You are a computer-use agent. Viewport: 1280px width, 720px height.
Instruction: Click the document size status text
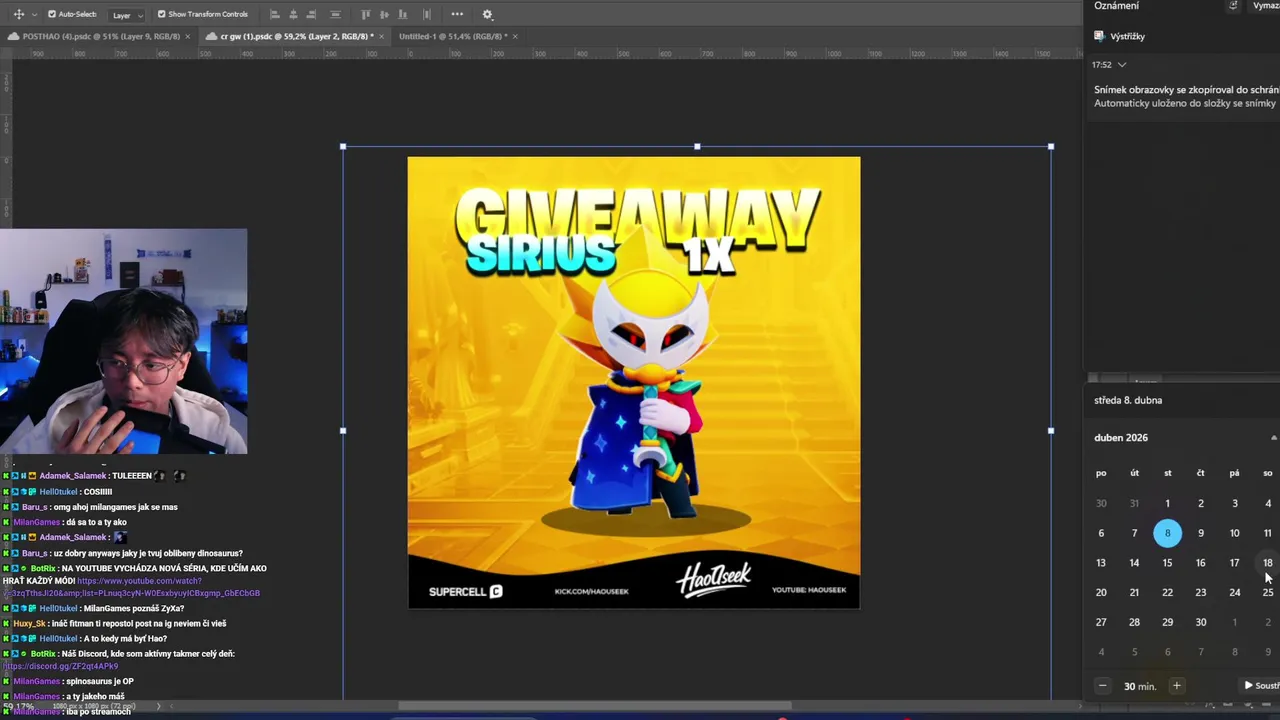92,707
